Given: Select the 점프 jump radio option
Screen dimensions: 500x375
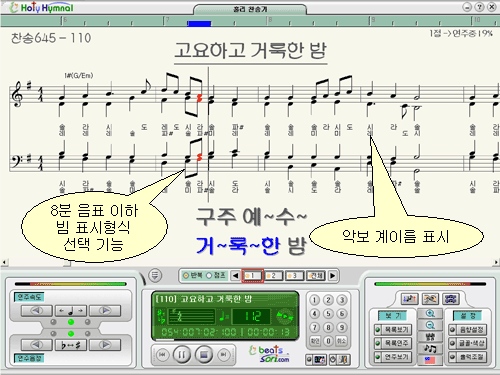Looking at the screenshot, I should click(x=216, y=276).
